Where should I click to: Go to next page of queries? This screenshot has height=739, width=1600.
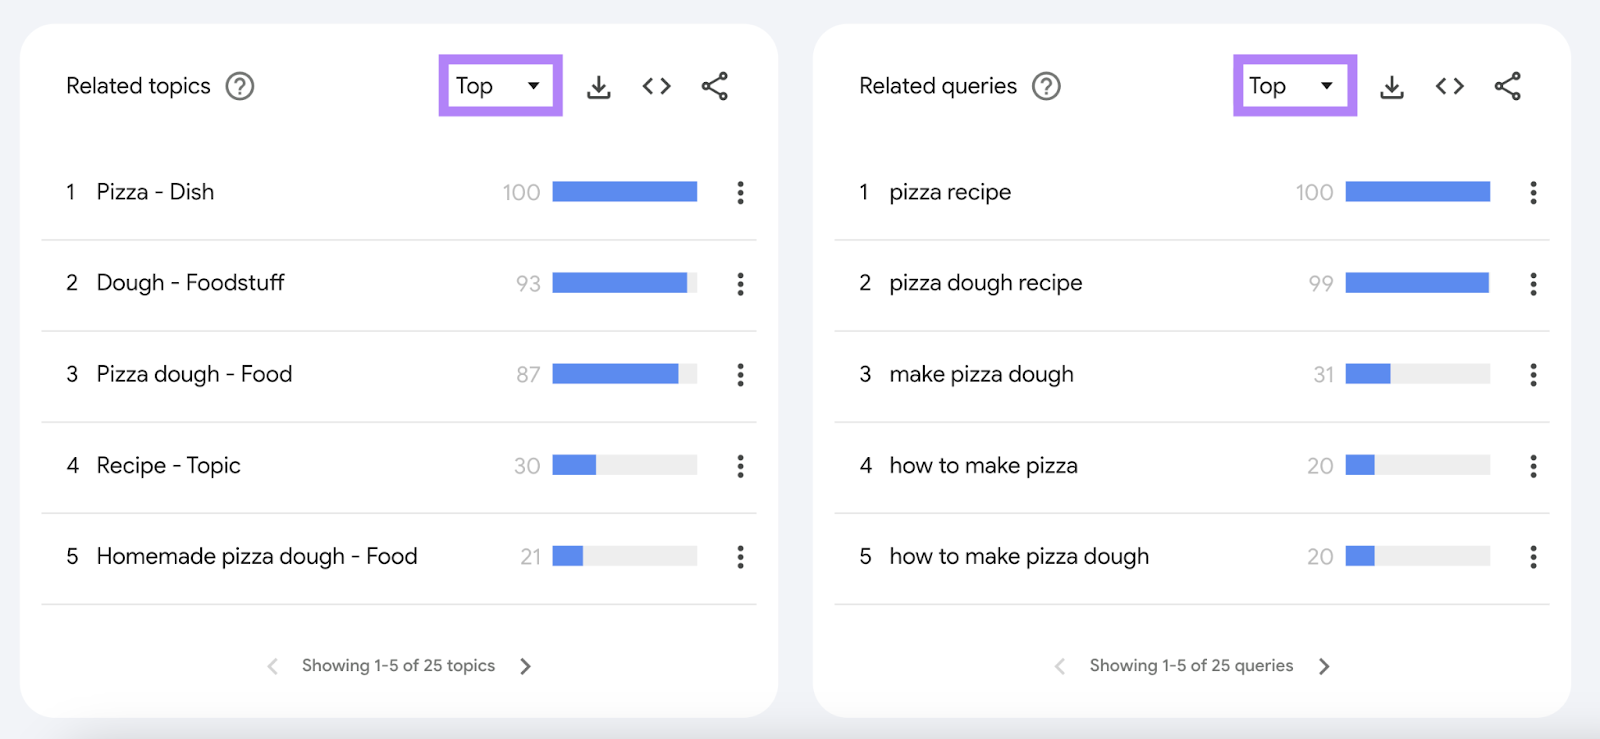tap(1325, 666)
